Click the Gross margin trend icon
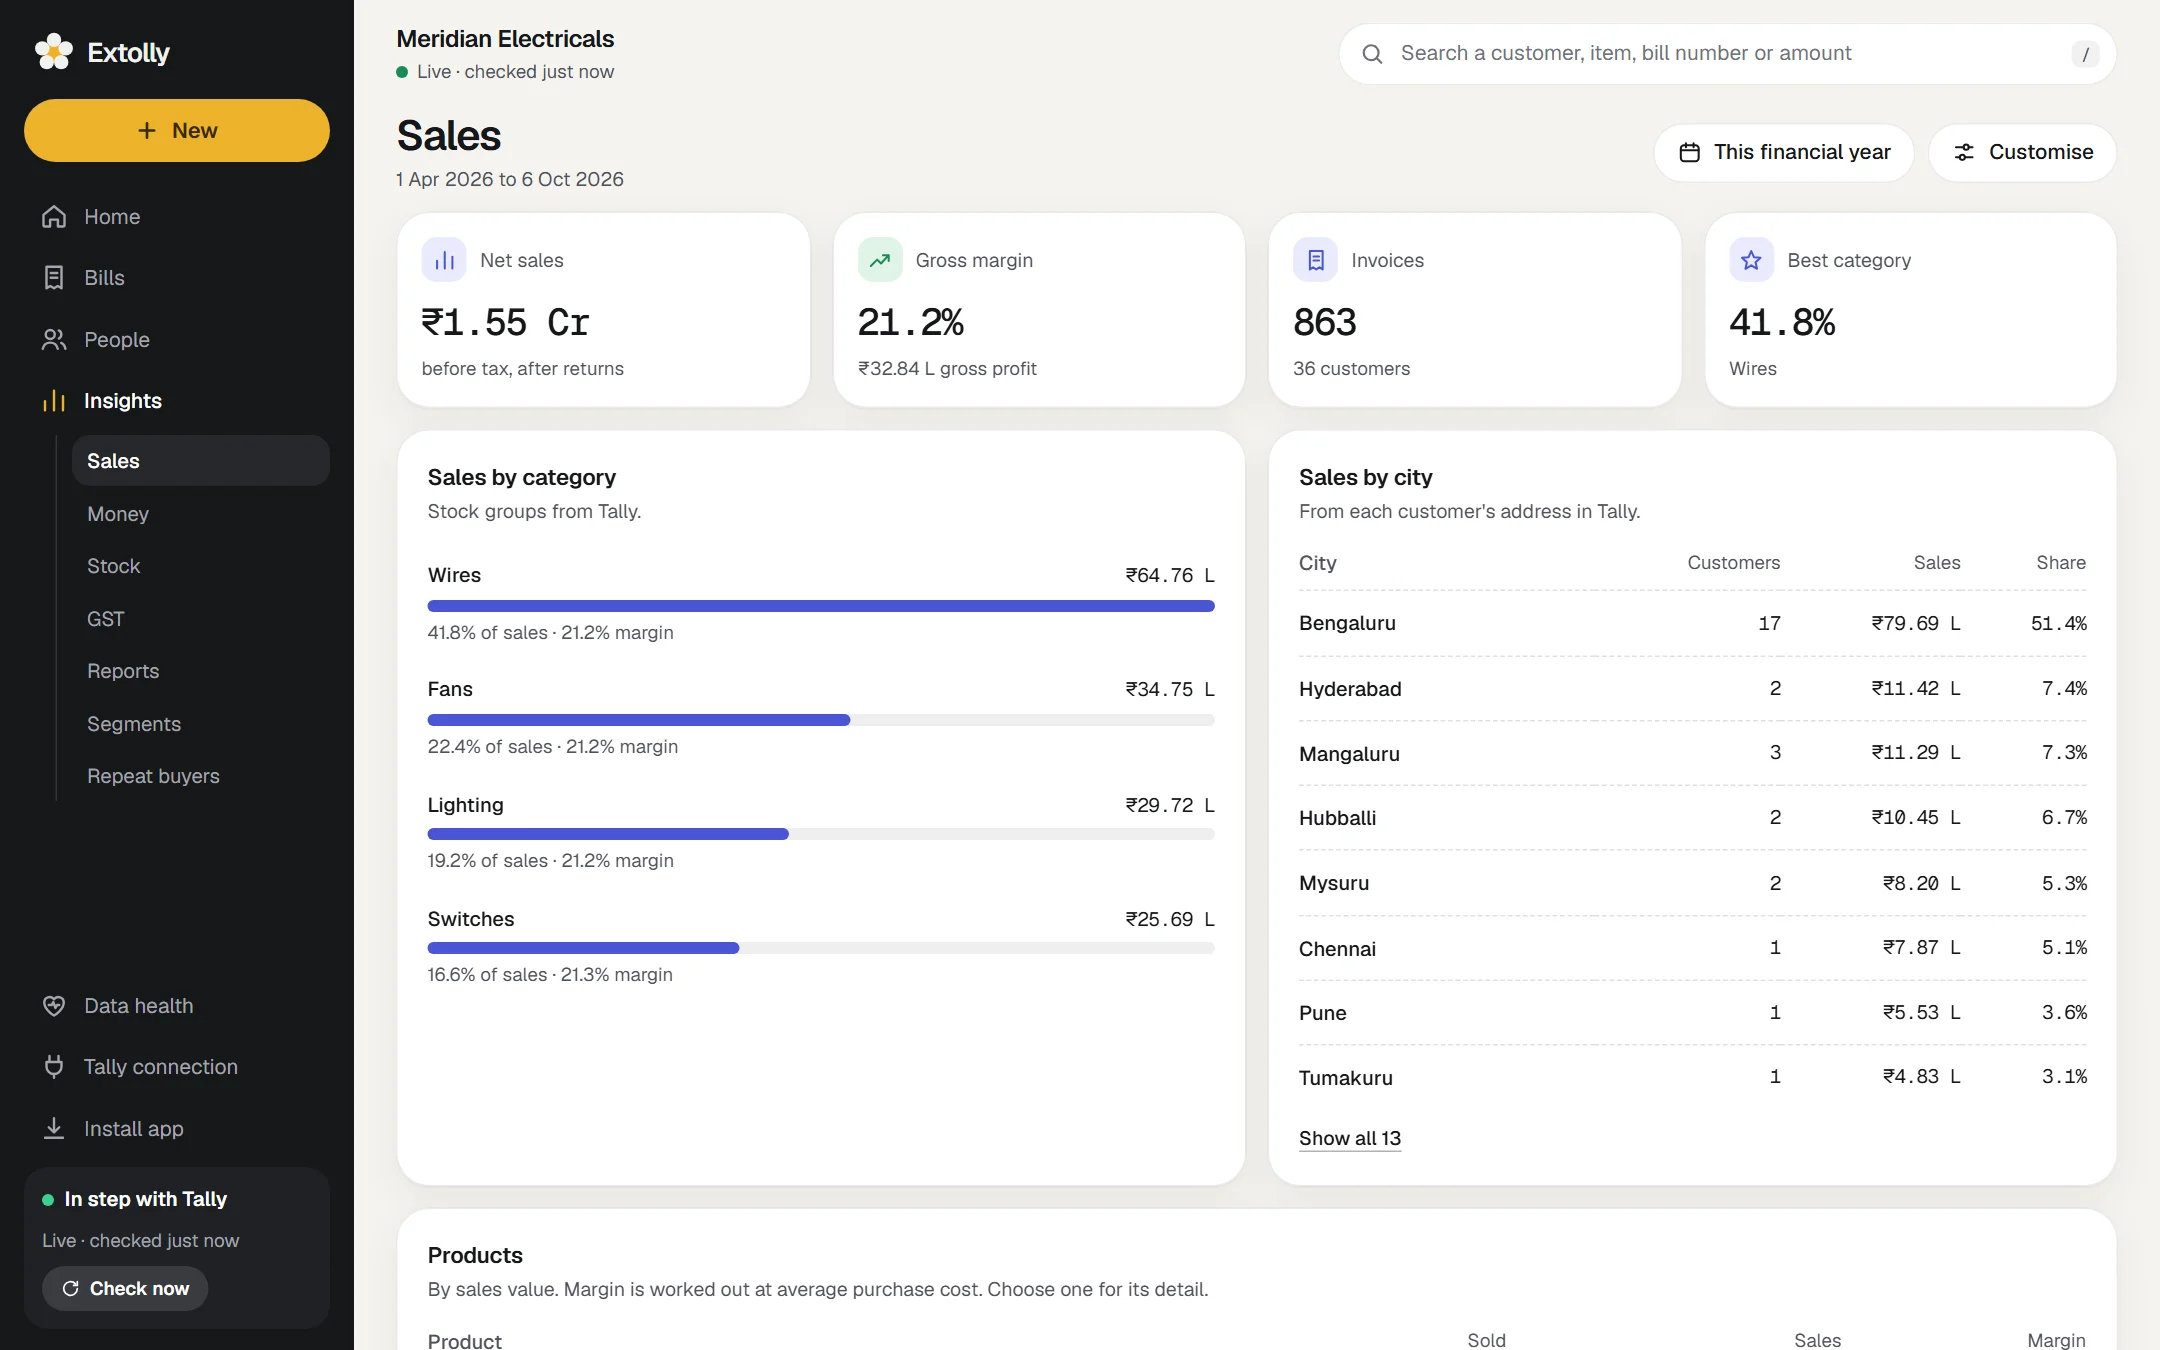The image size is (2160, 1350). 879,260
